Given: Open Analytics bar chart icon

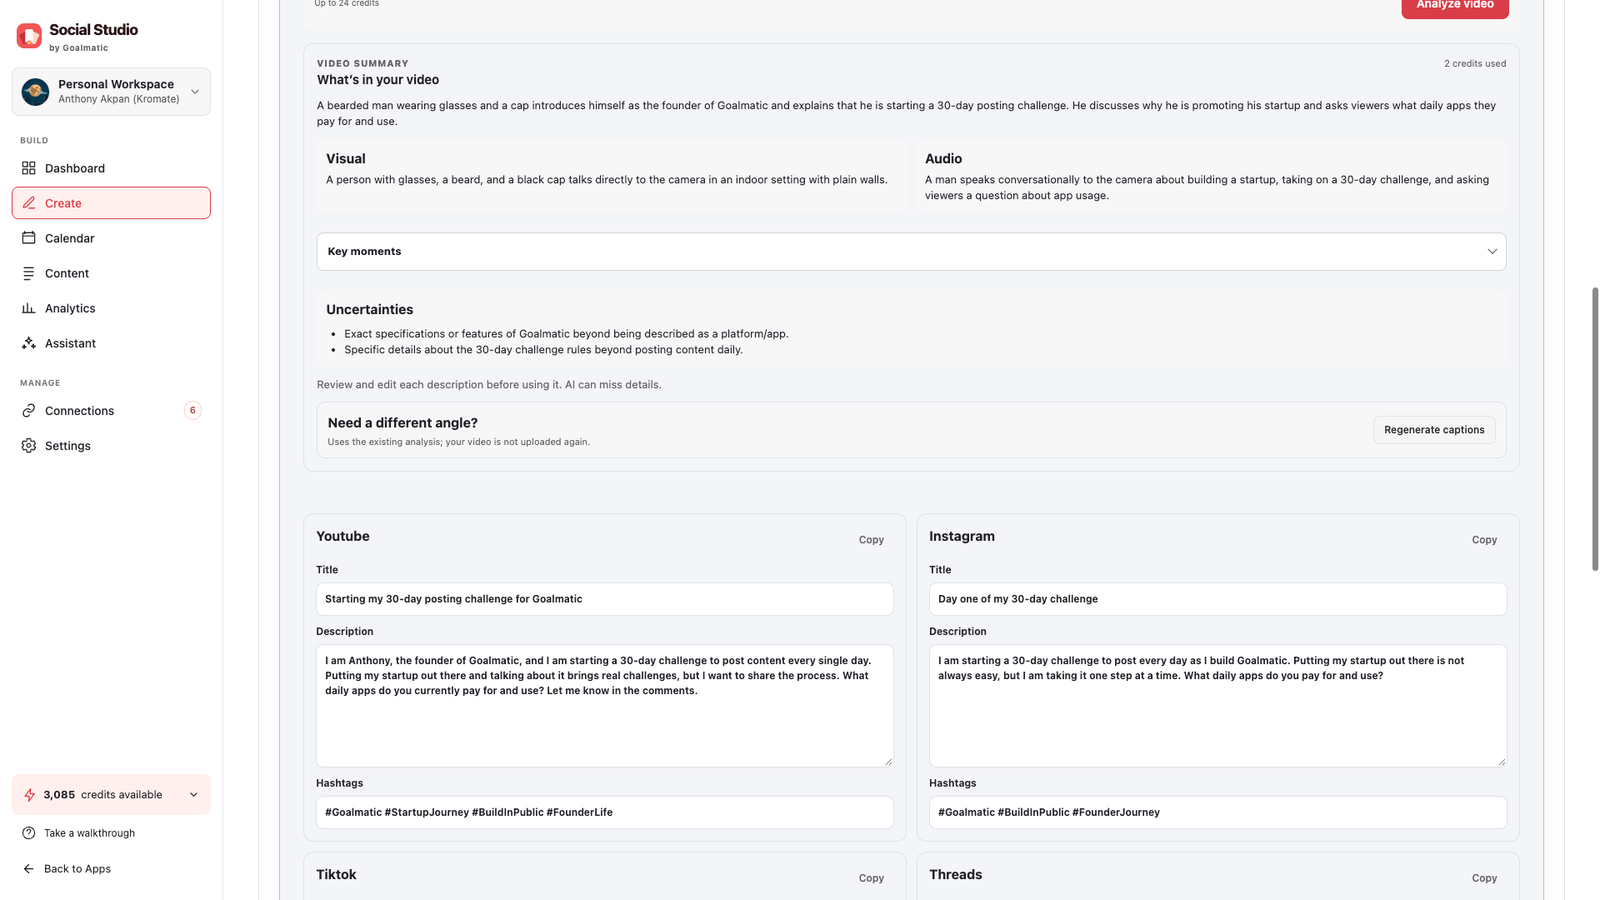Looking at the screenshot, I should 28,308.
